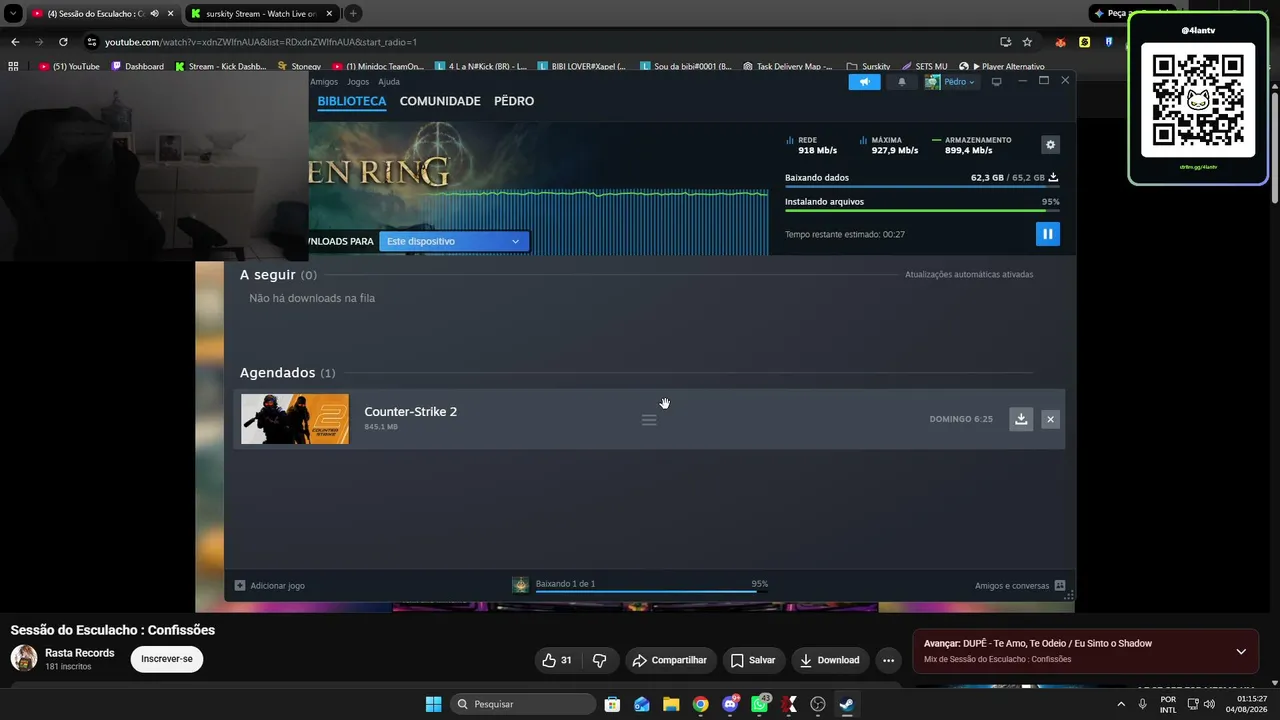The image size is (1280, 720).
Task: Open File Explorer from the taskbar
Action: pos(671,704)
